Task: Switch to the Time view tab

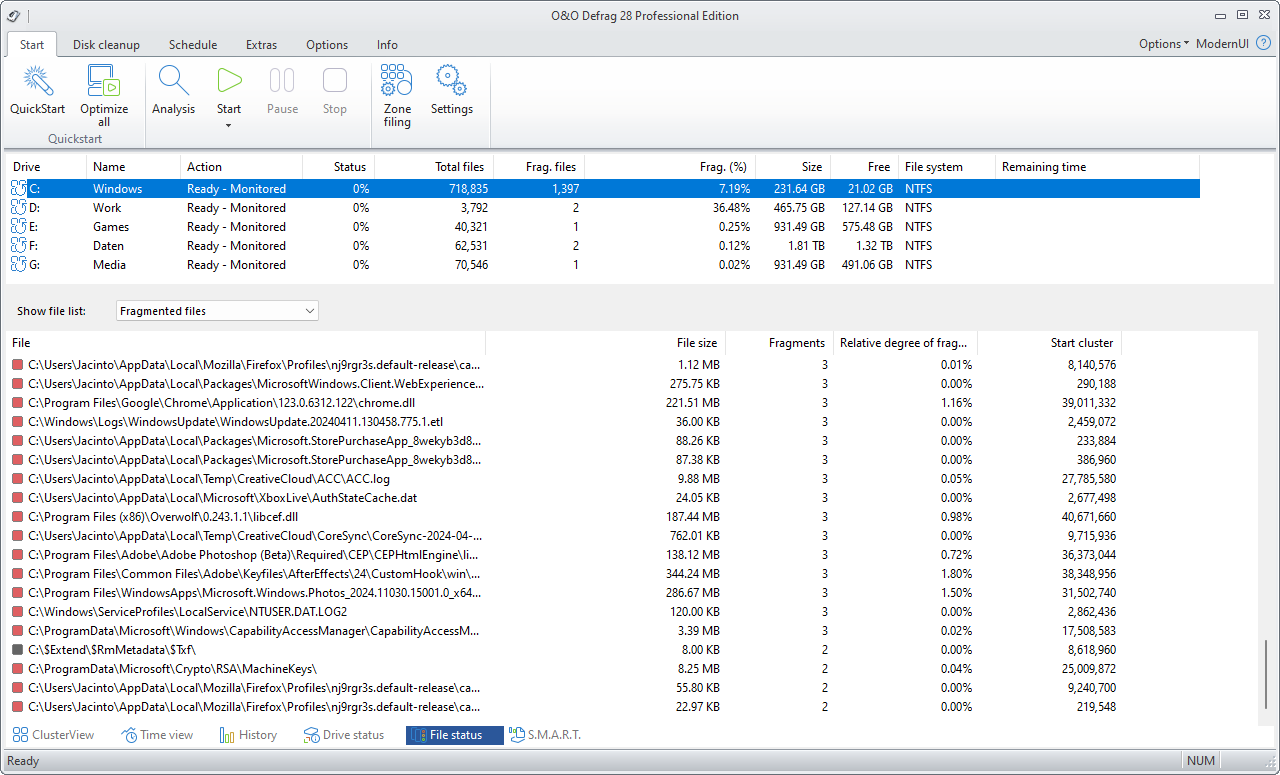Action: tap(157, 735)
